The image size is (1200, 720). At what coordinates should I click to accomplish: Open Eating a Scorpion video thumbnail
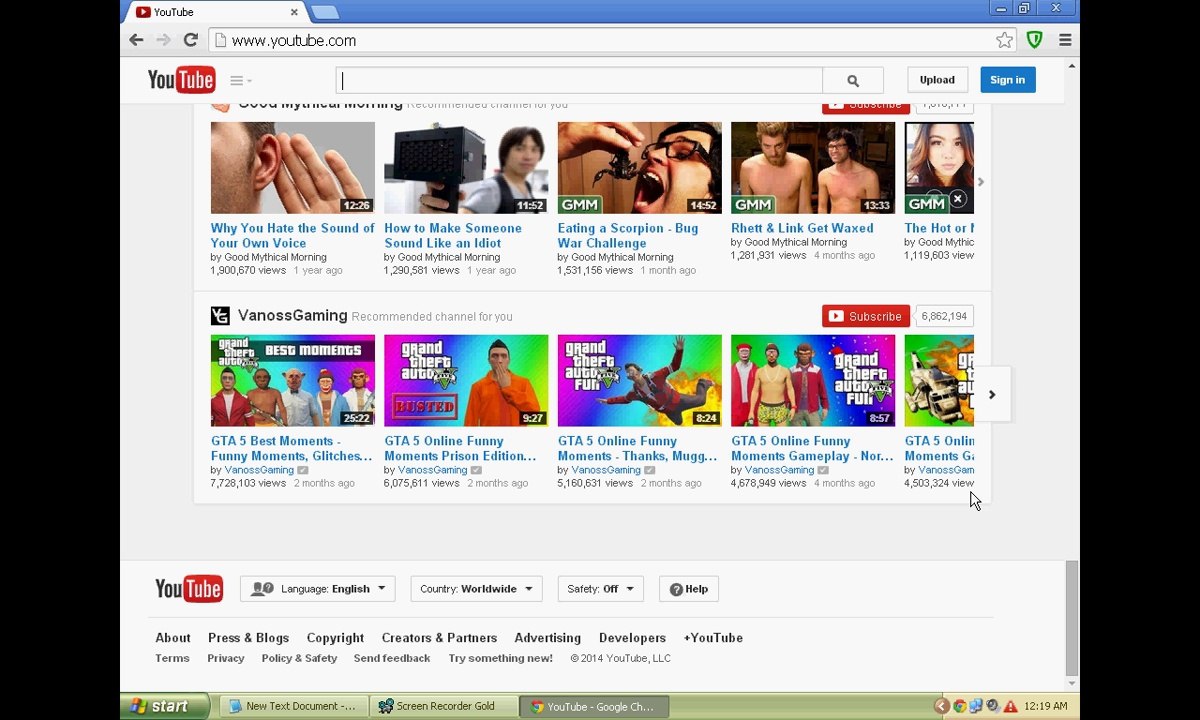click(640, 168)
